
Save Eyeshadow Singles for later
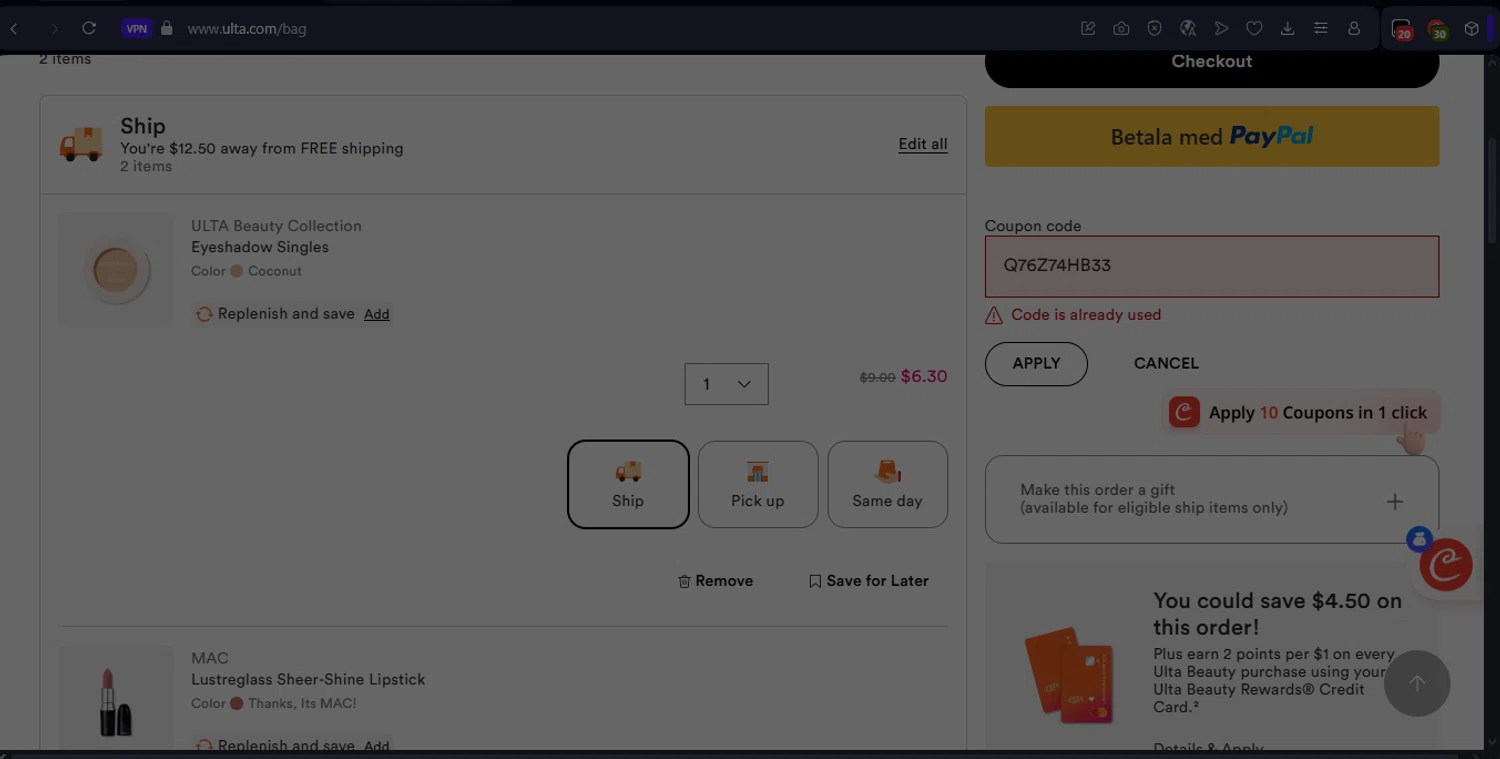click(869, 581)
